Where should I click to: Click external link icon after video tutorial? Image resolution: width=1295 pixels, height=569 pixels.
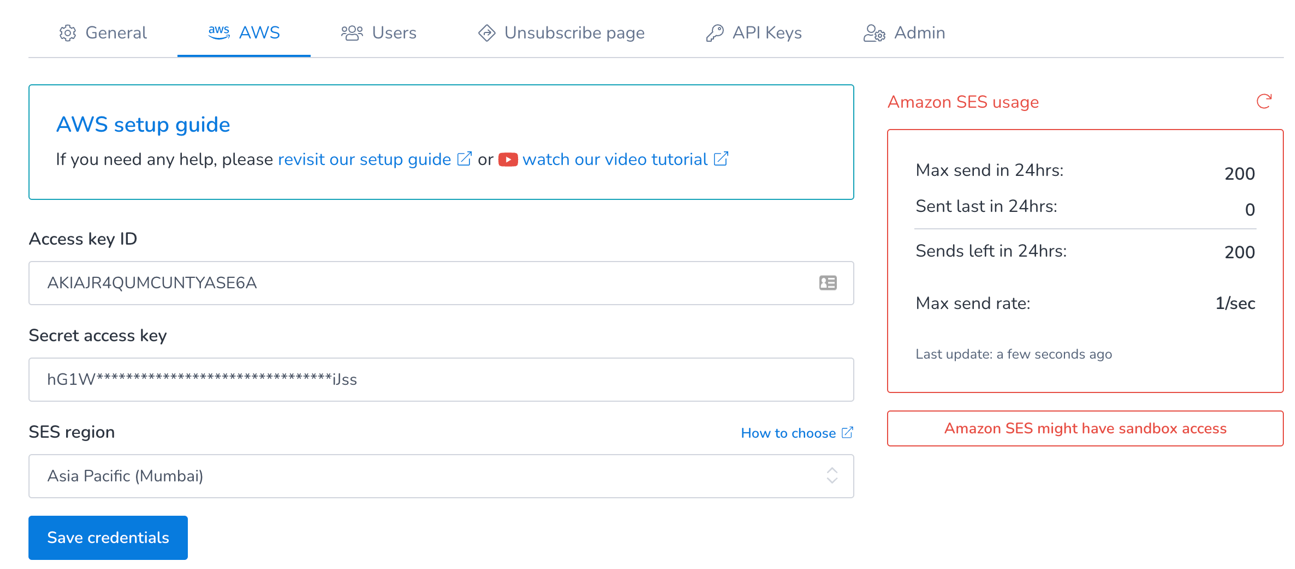tap(721, 159)
